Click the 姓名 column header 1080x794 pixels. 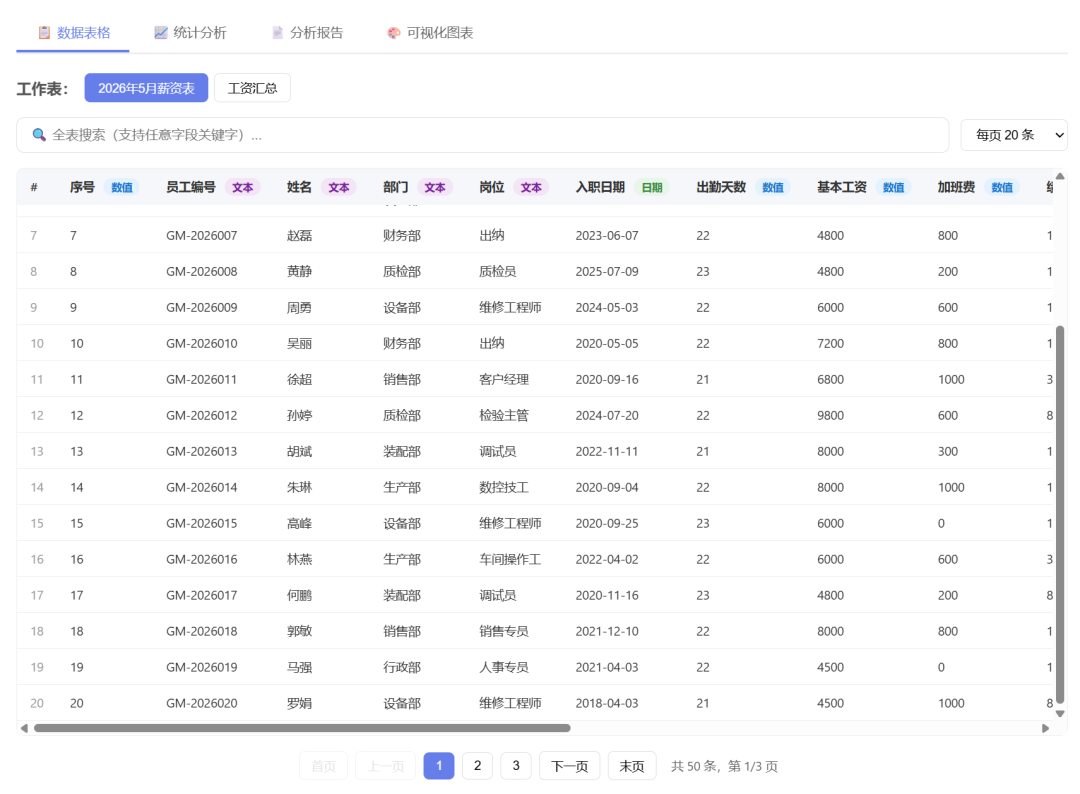(x=300, y=187)
